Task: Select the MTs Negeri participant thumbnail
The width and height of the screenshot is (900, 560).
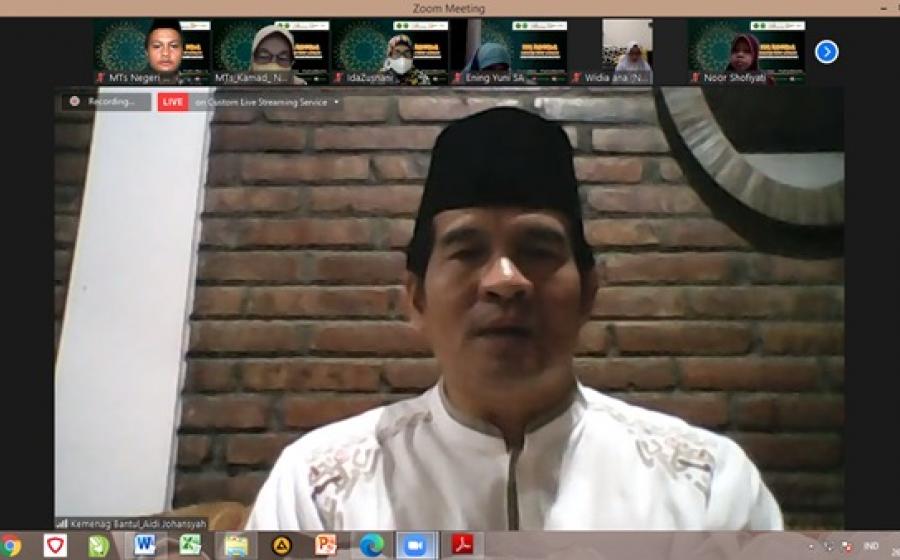Action: [x=152, y=51]
